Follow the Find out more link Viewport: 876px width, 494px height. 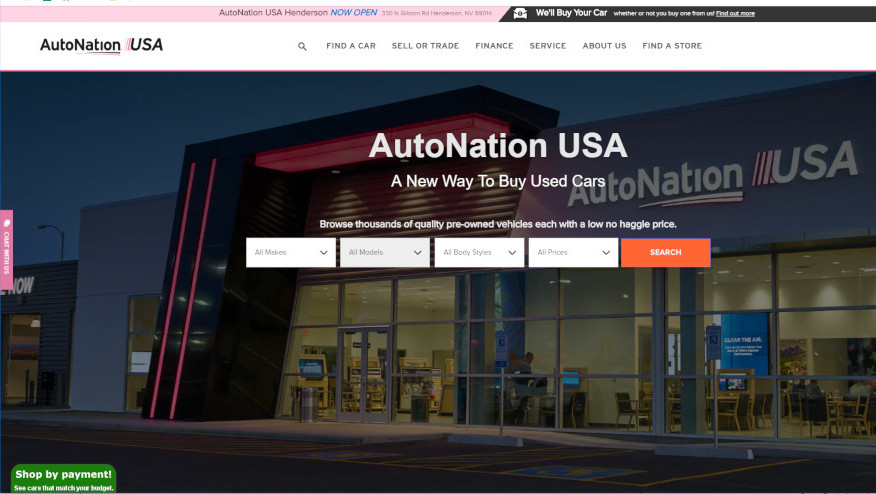735,14
